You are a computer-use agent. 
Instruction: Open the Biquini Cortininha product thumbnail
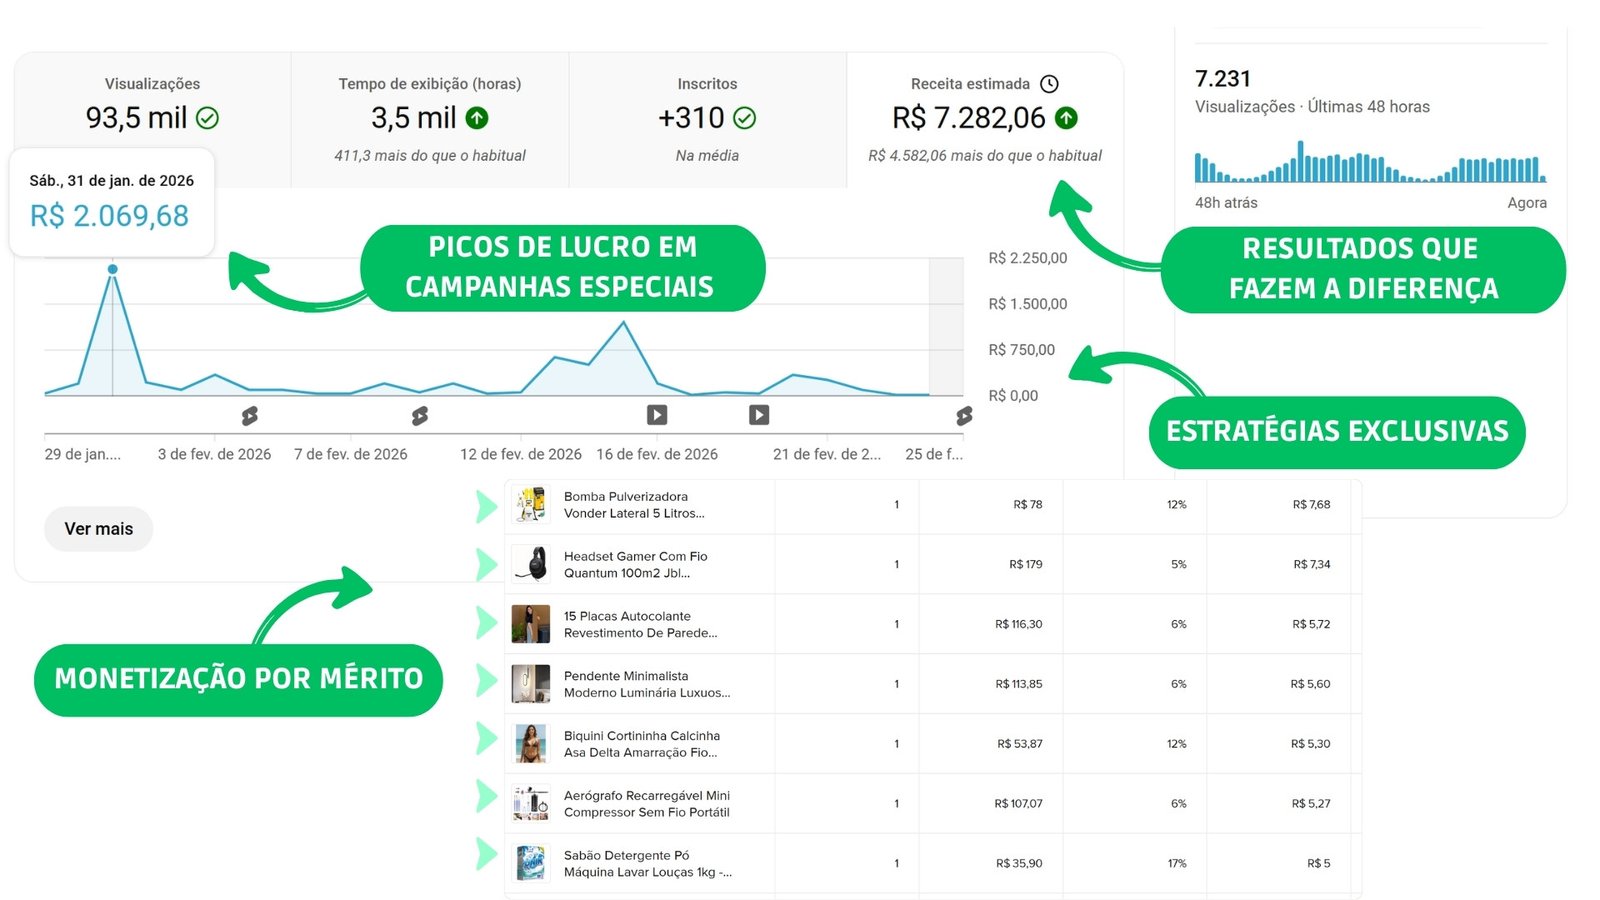[x=530, y=744]
